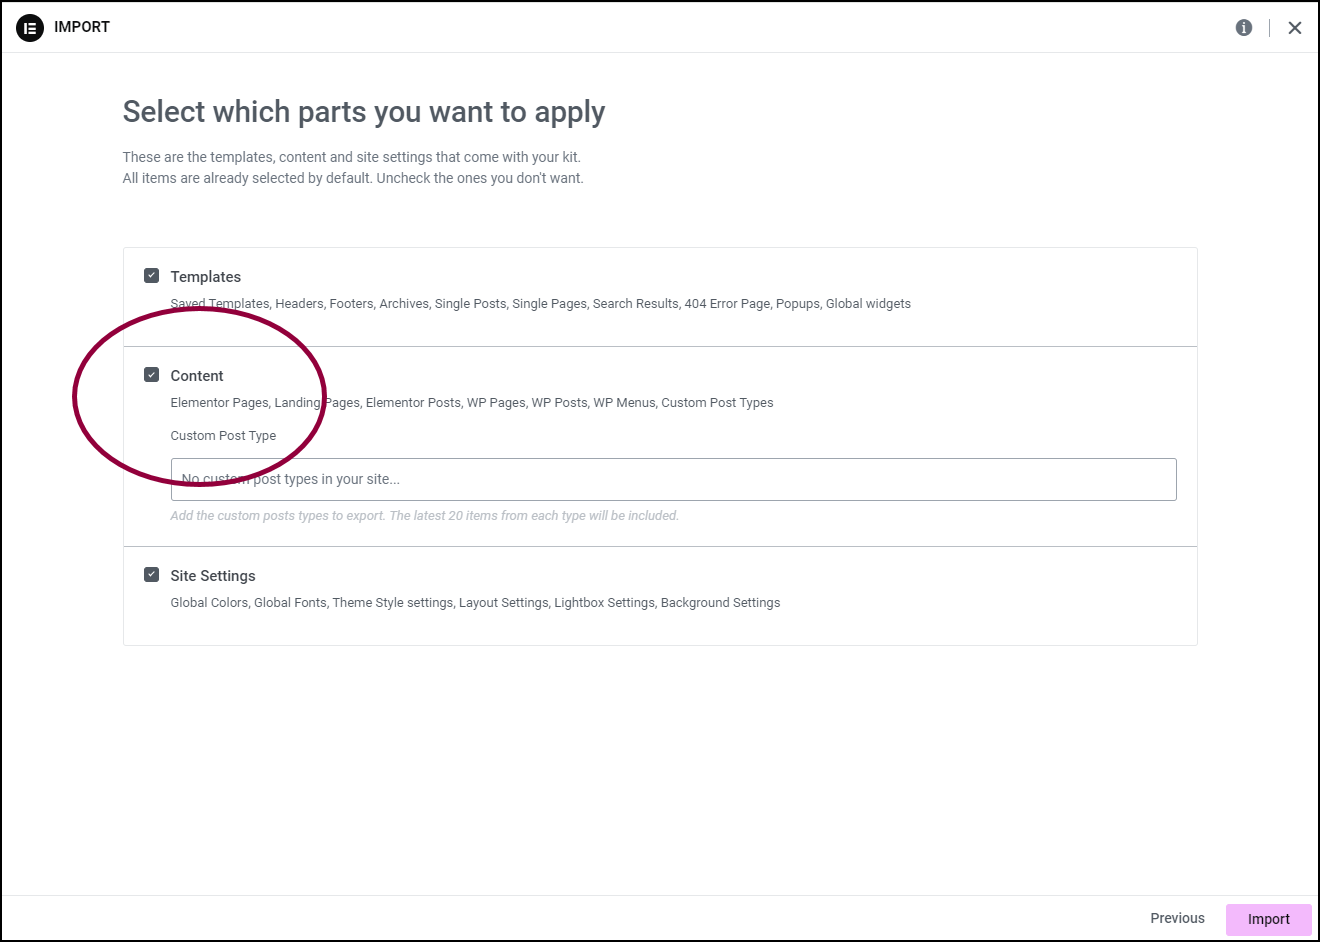Image resolution: width=1320 pixels, height=942 pixels.
Task: Click the custom post types input field
Action: [674, 479]
